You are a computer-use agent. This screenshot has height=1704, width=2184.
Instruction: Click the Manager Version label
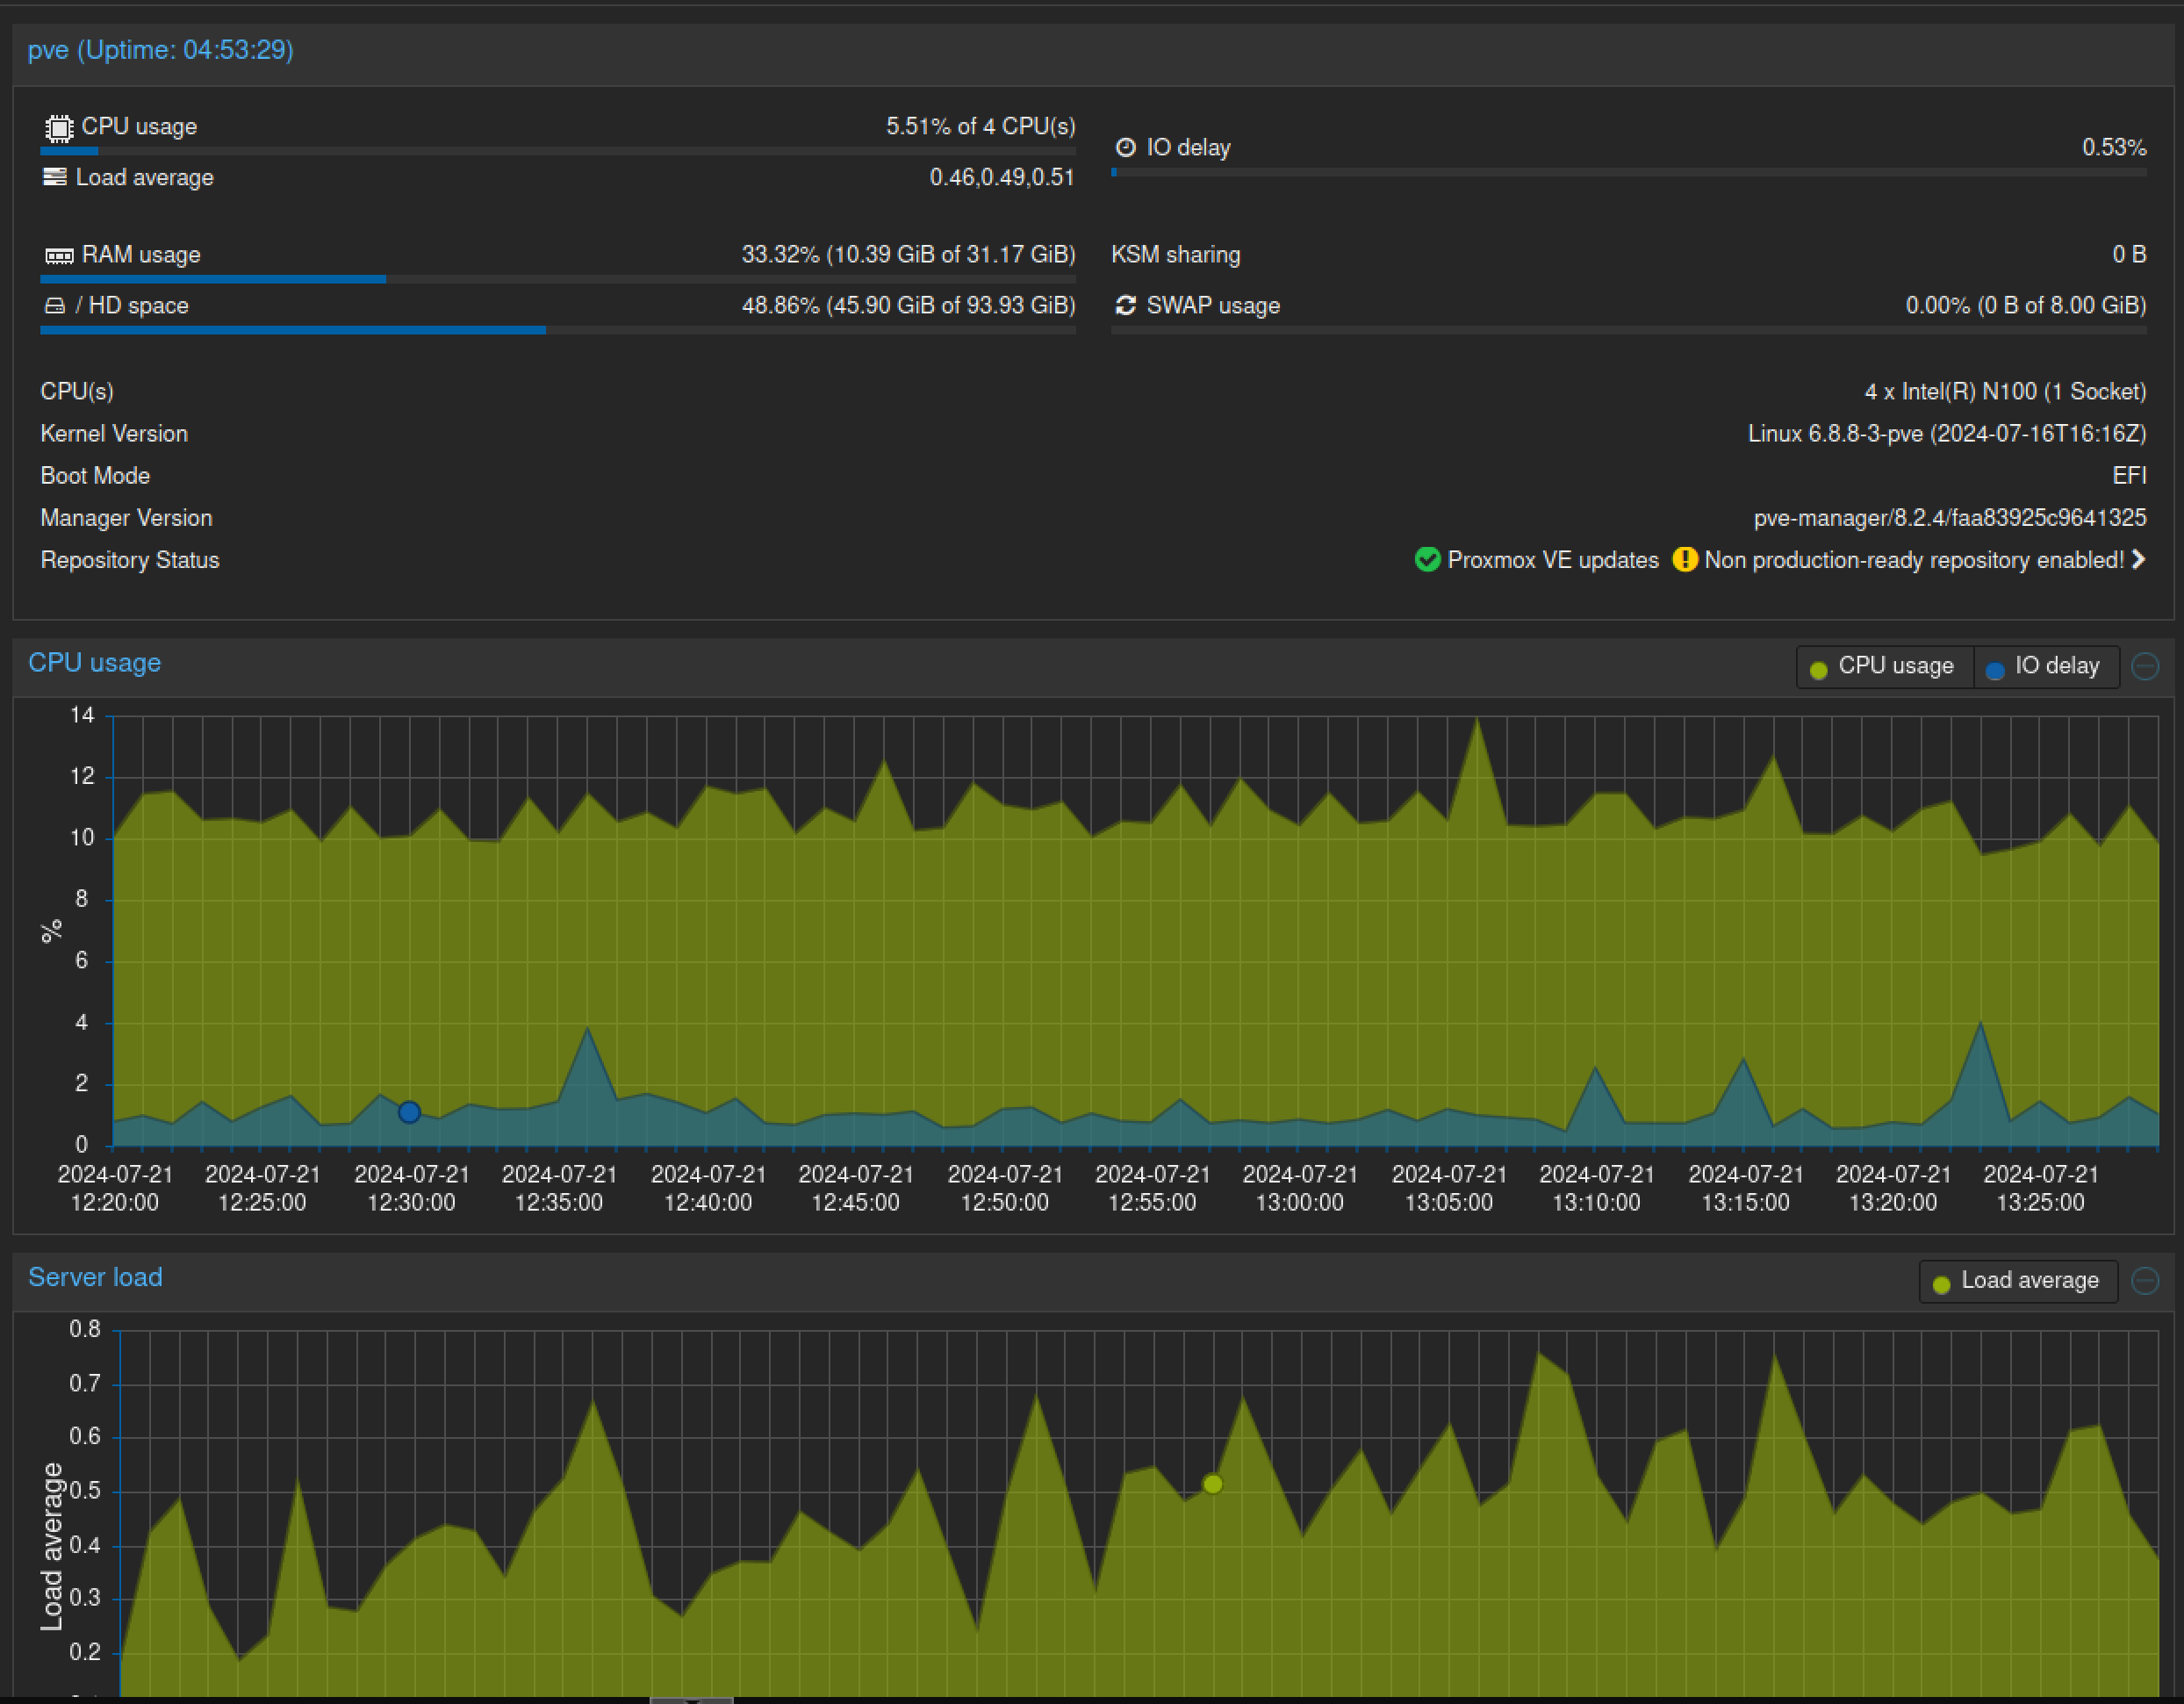pyautogui.click(x=126, y=518)
